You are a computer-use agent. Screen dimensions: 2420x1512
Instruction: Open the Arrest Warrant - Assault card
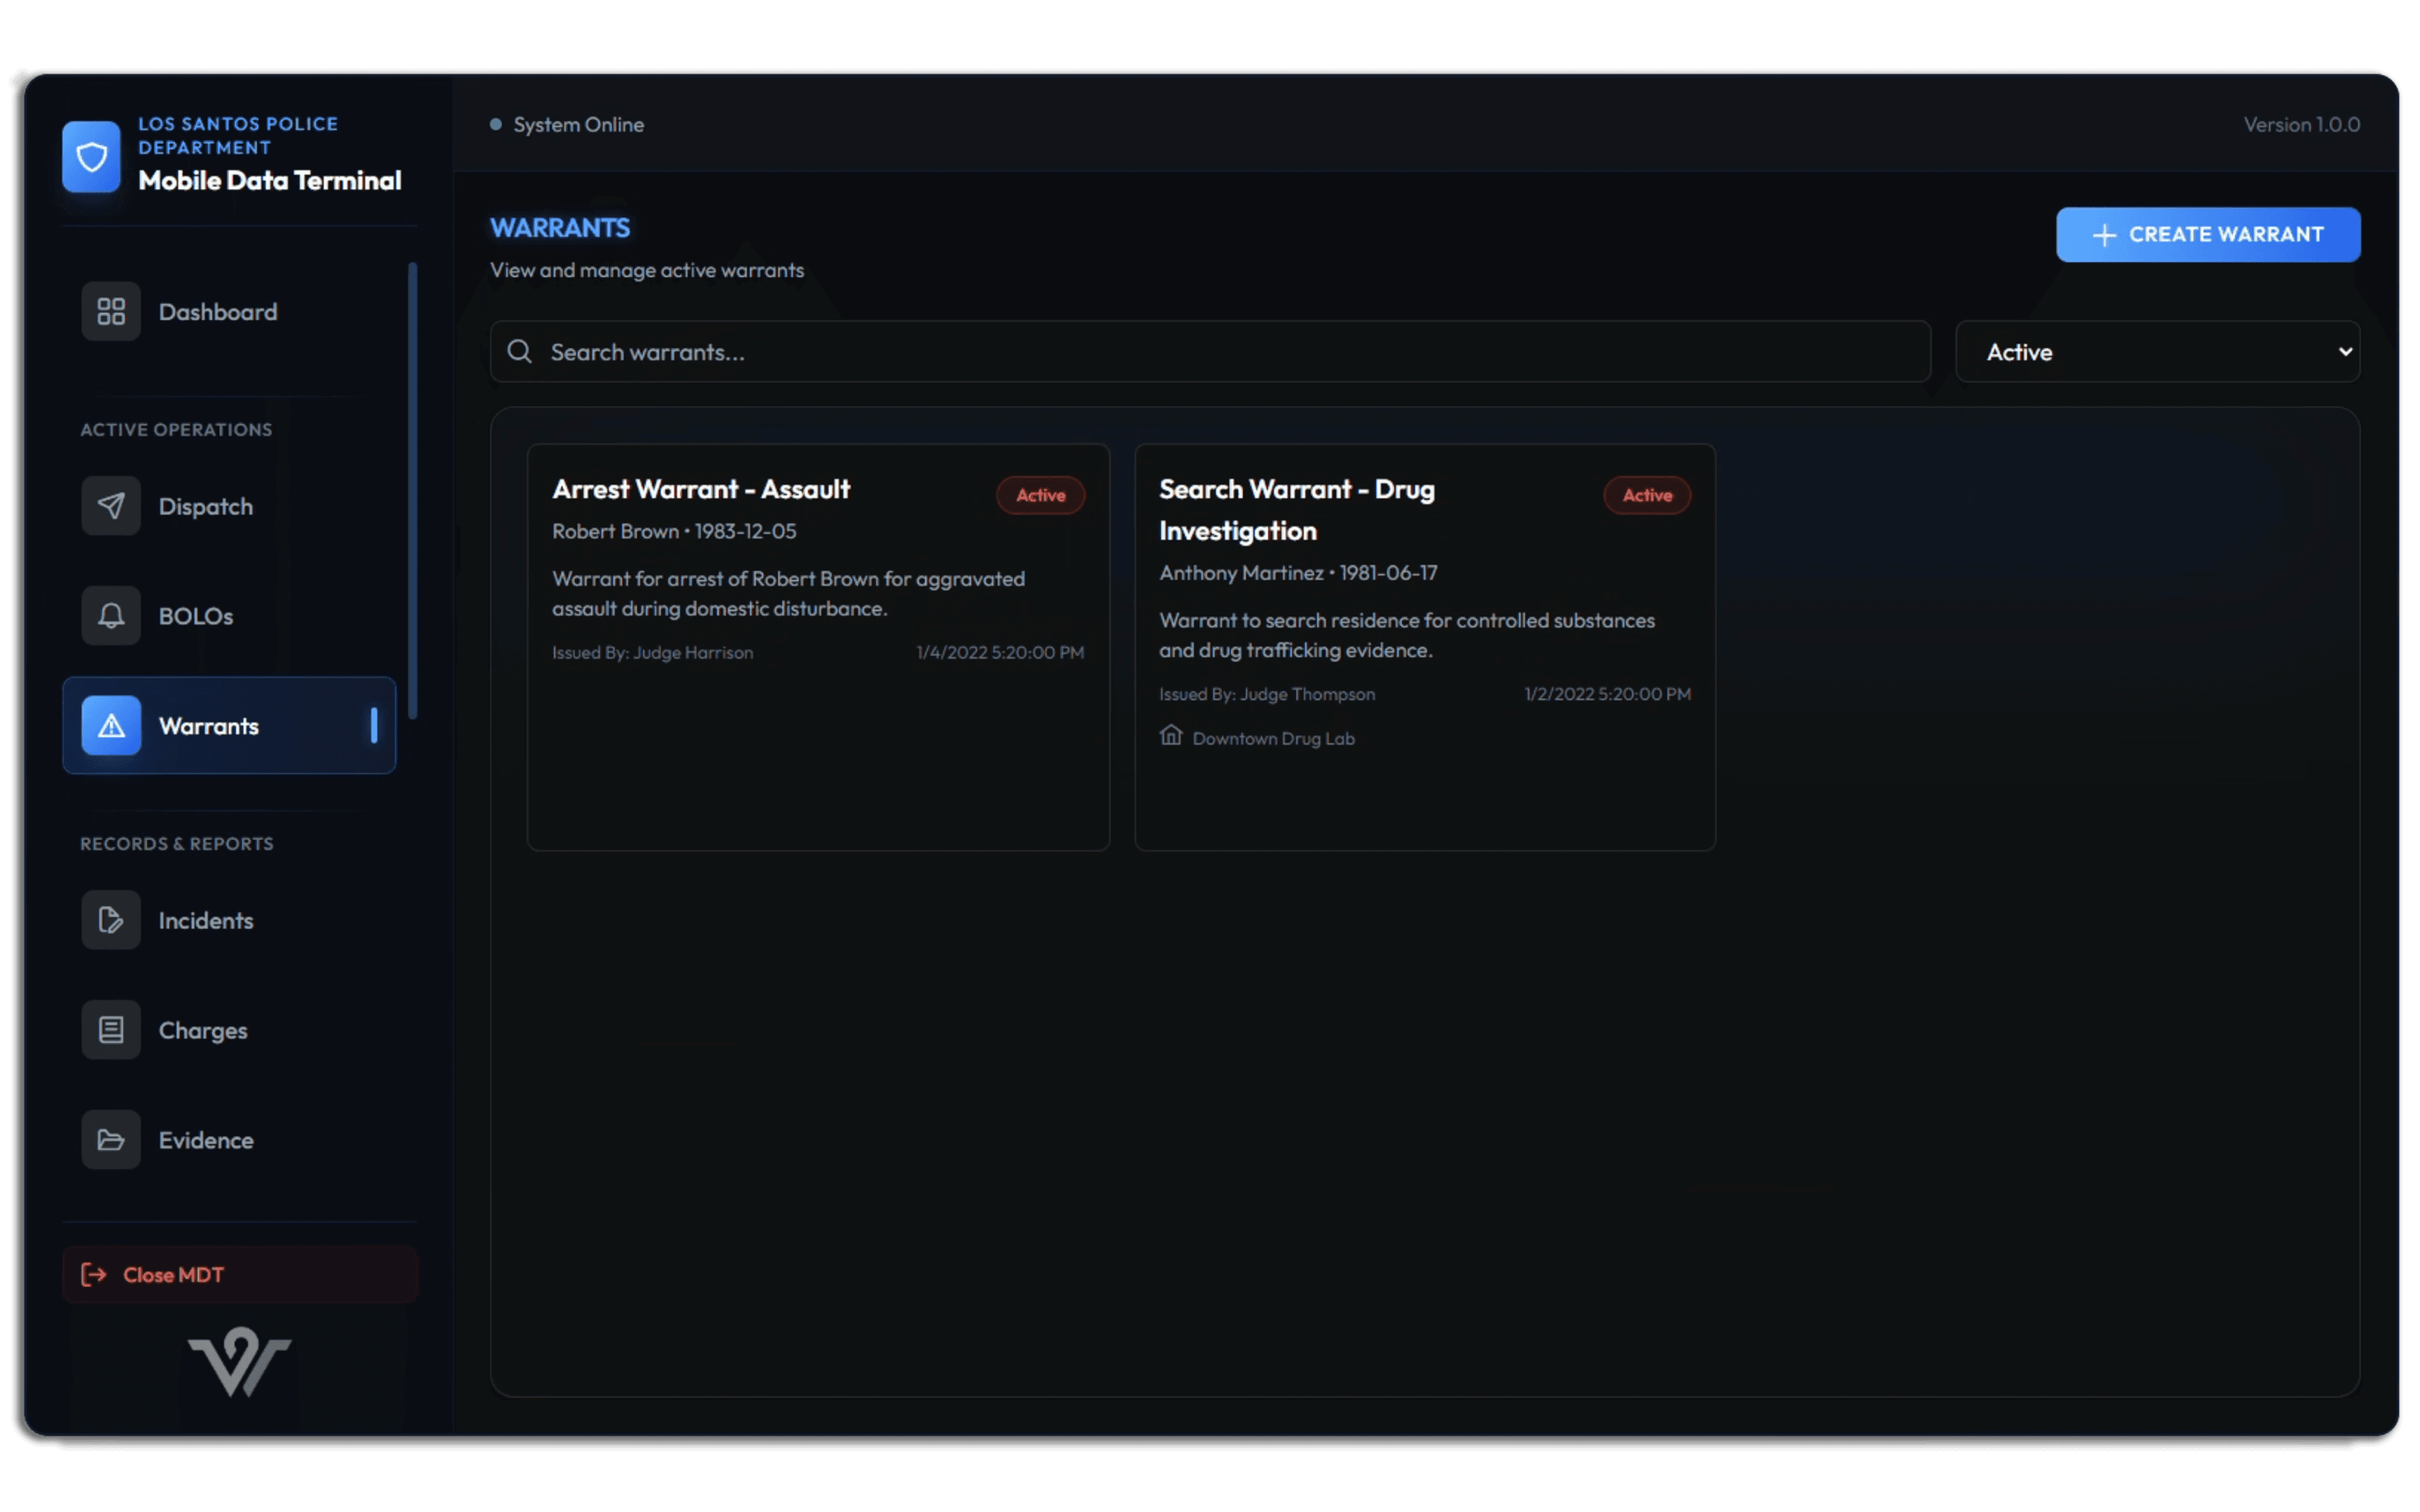click(x=818, y=647)
